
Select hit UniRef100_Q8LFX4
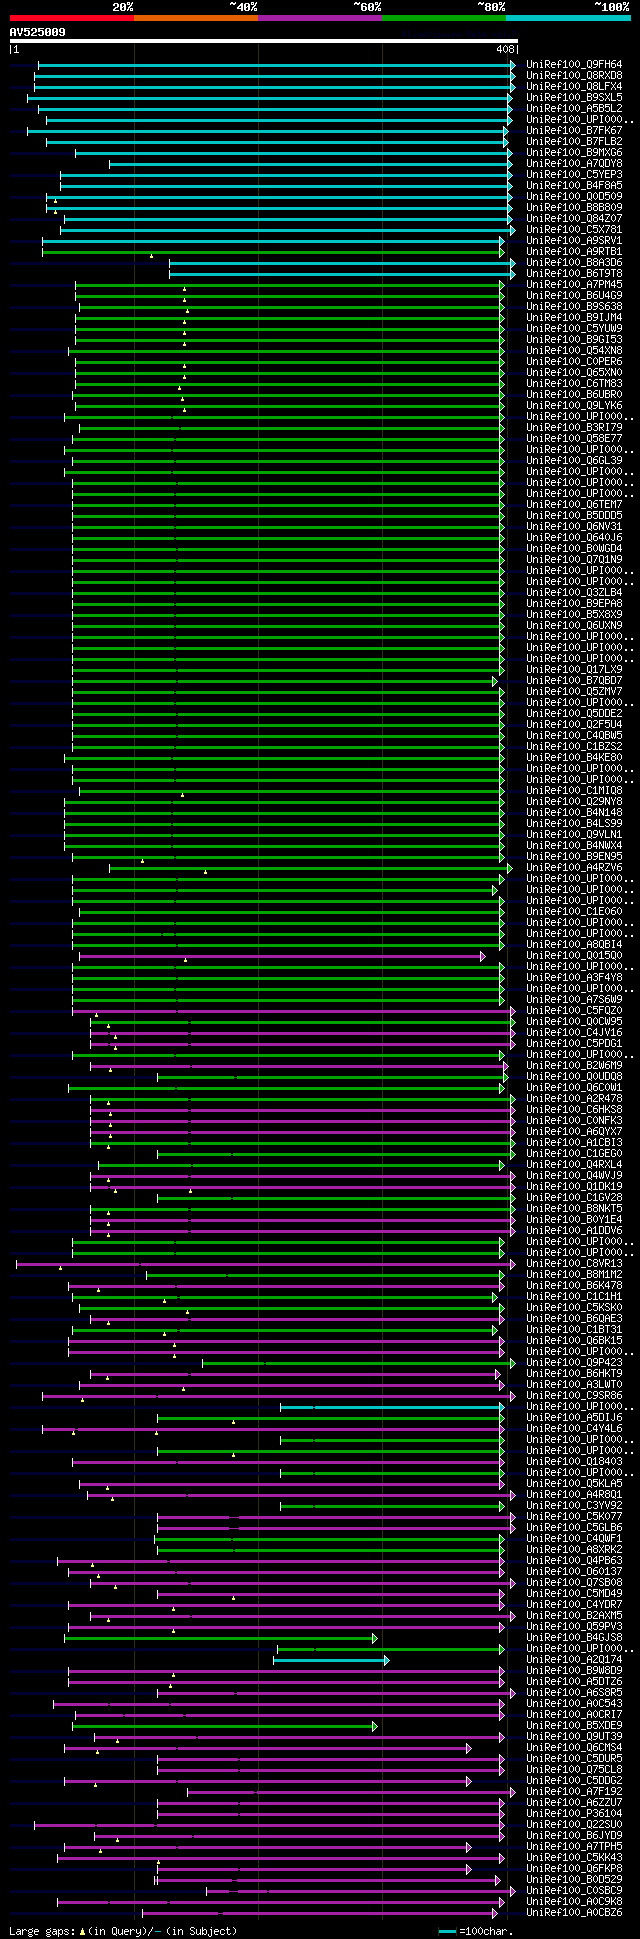[574, 87]
